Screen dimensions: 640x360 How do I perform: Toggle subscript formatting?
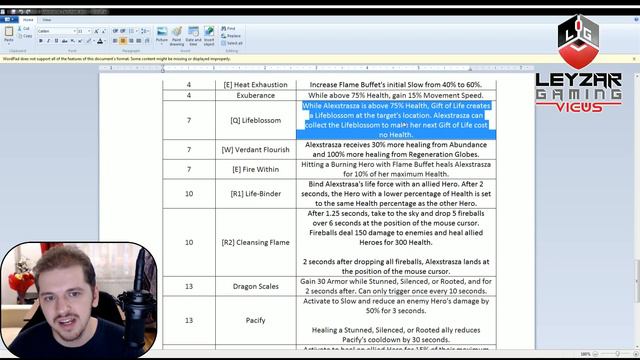pos(73,41)
